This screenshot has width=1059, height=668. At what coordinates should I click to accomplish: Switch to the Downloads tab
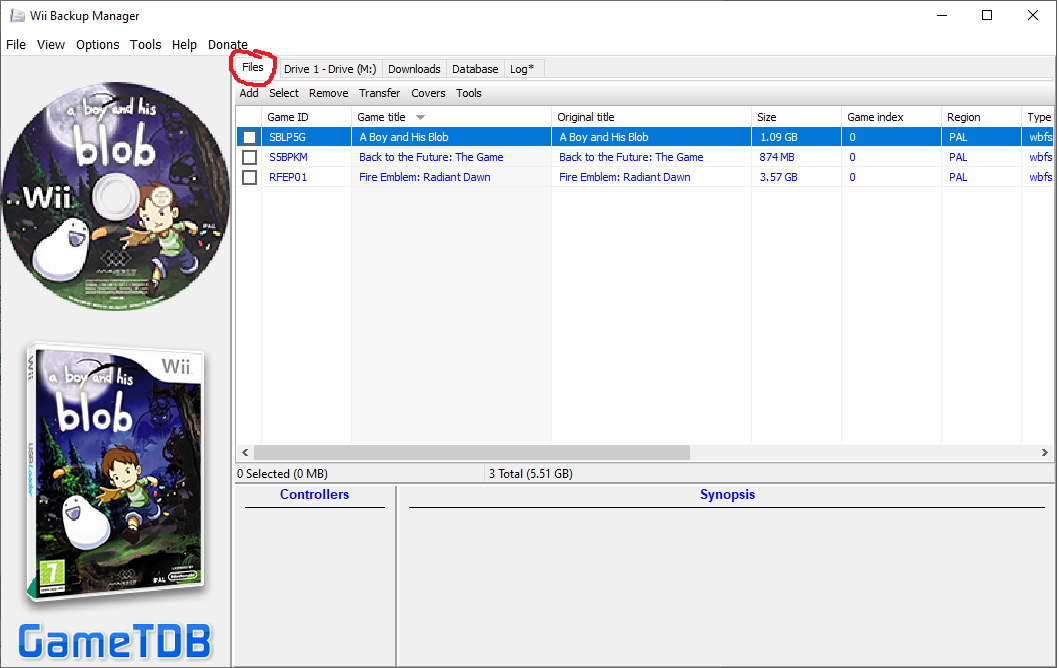point(414,69)
